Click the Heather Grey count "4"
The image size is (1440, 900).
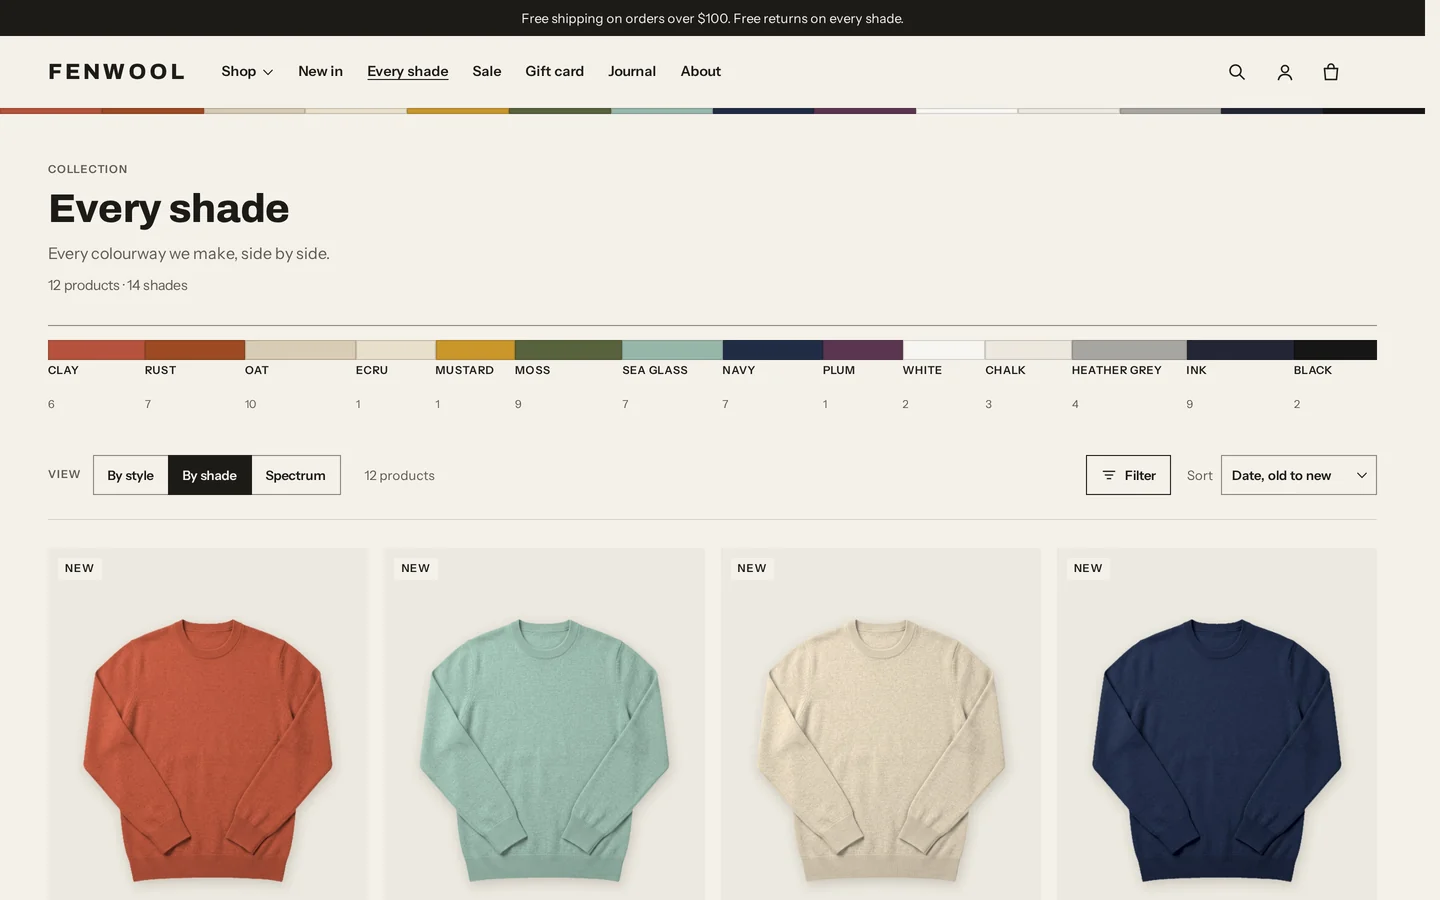click(x=1075, y=404)
